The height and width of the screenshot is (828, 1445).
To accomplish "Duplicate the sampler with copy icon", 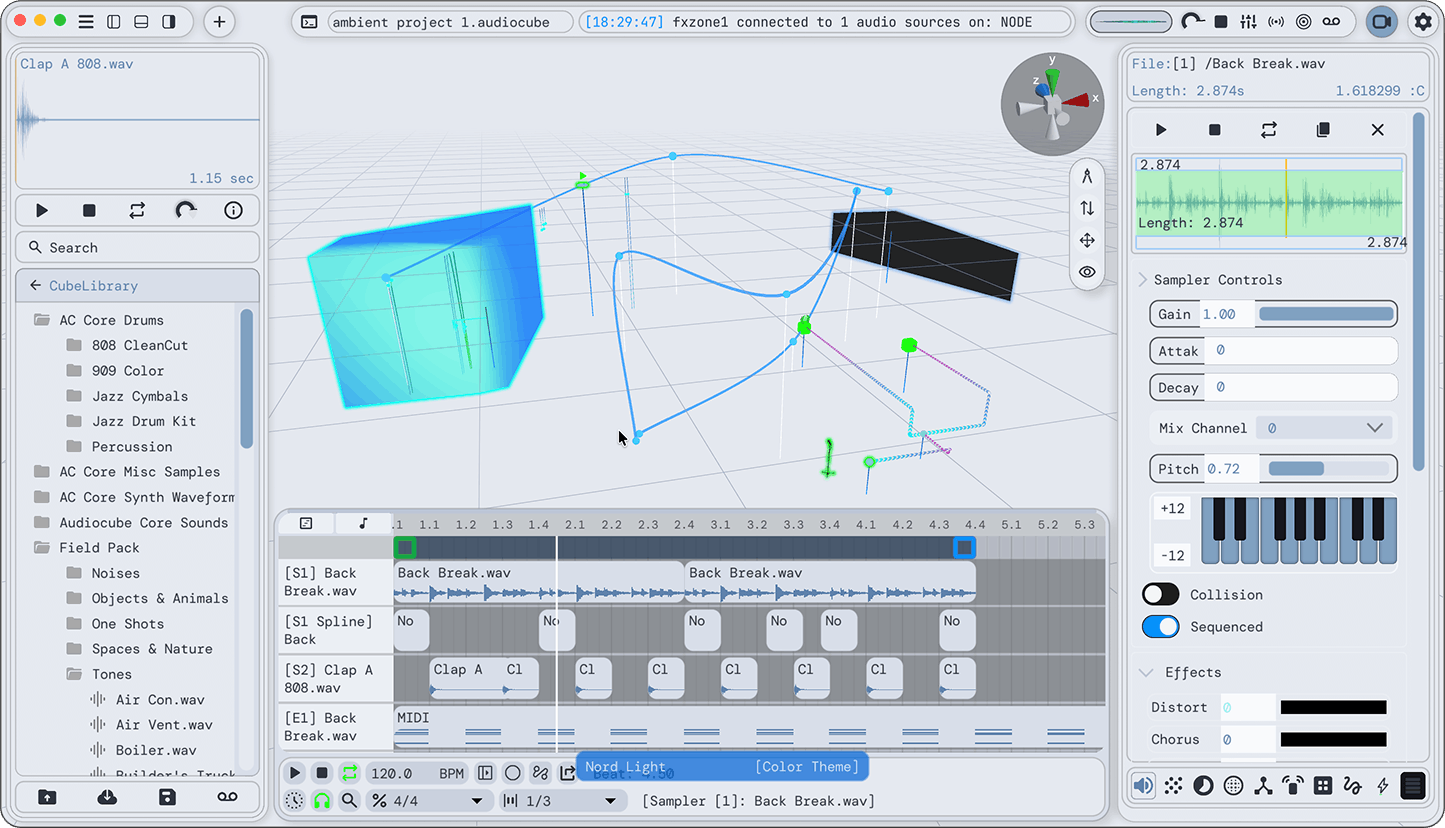I will 1323,130.
